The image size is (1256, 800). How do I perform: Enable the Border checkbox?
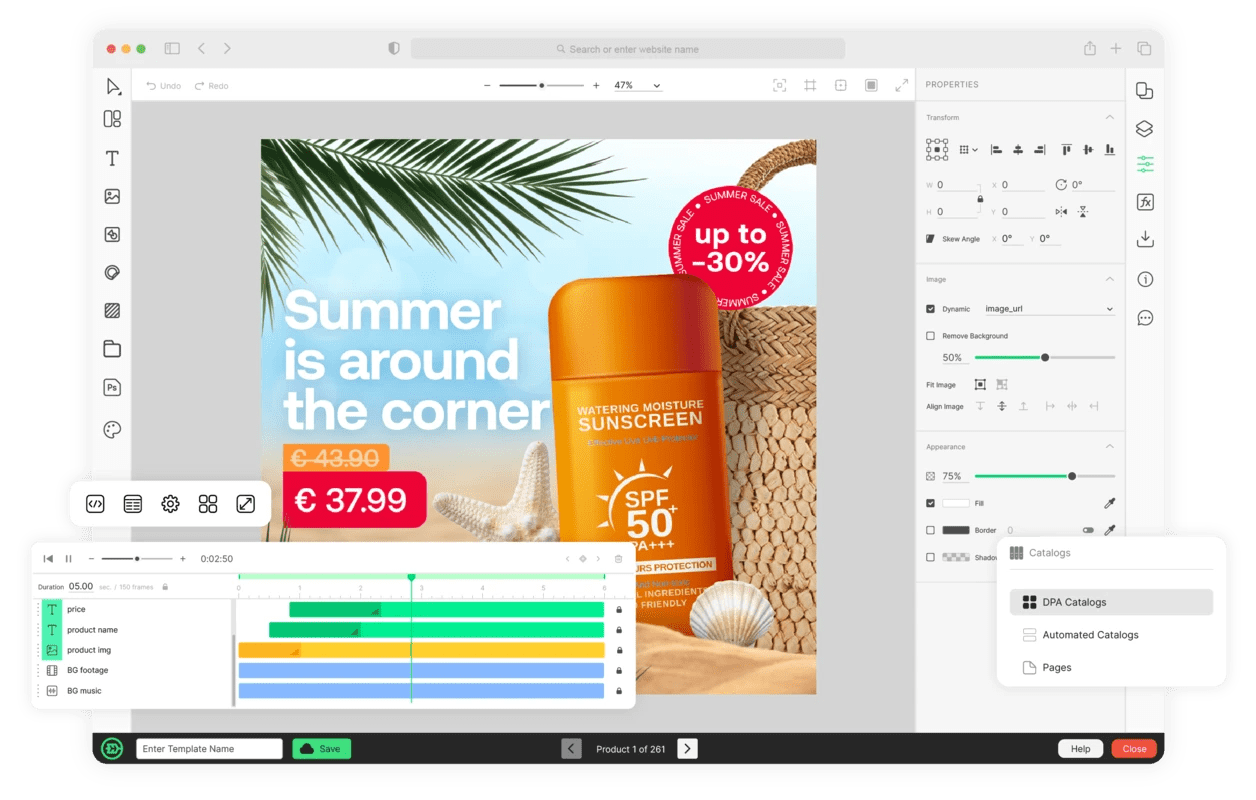(931, 530)
